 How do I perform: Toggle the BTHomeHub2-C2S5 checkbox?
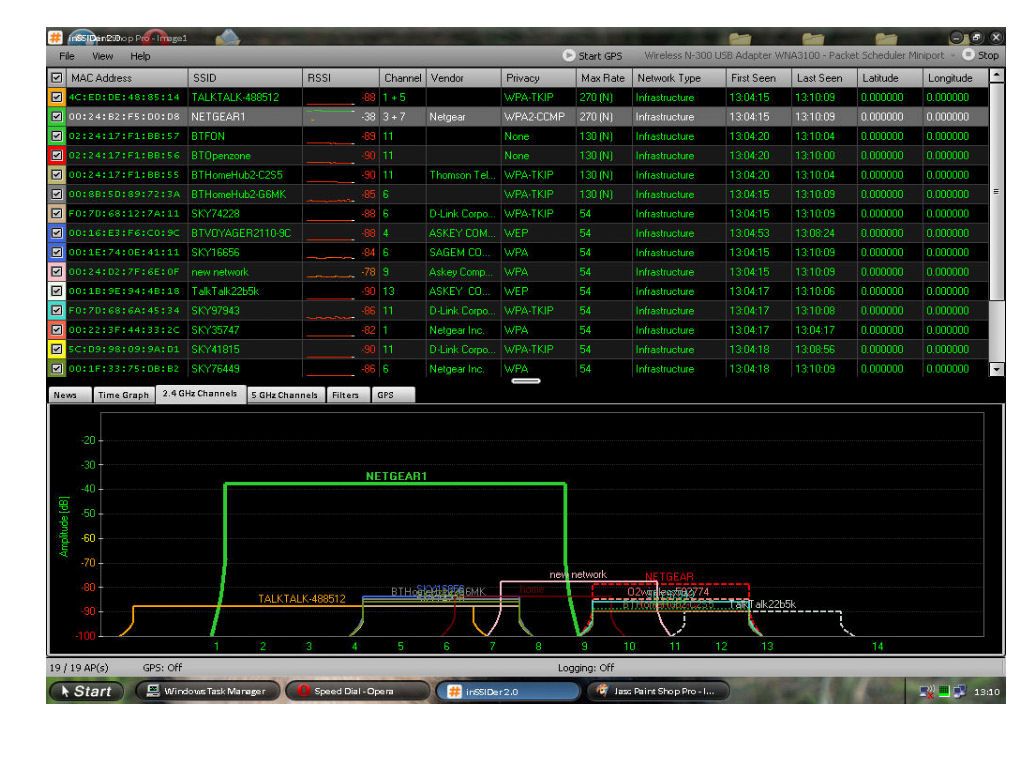coord(57,175)
